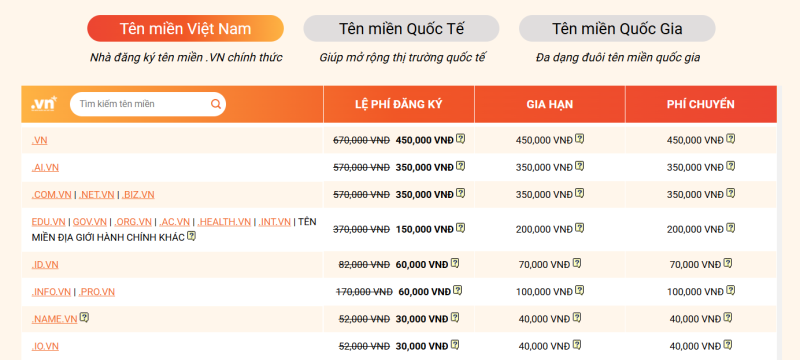800x360 pixels.
Task: Open info icon beside .IO.VN transfer fee
Action: 728,345
